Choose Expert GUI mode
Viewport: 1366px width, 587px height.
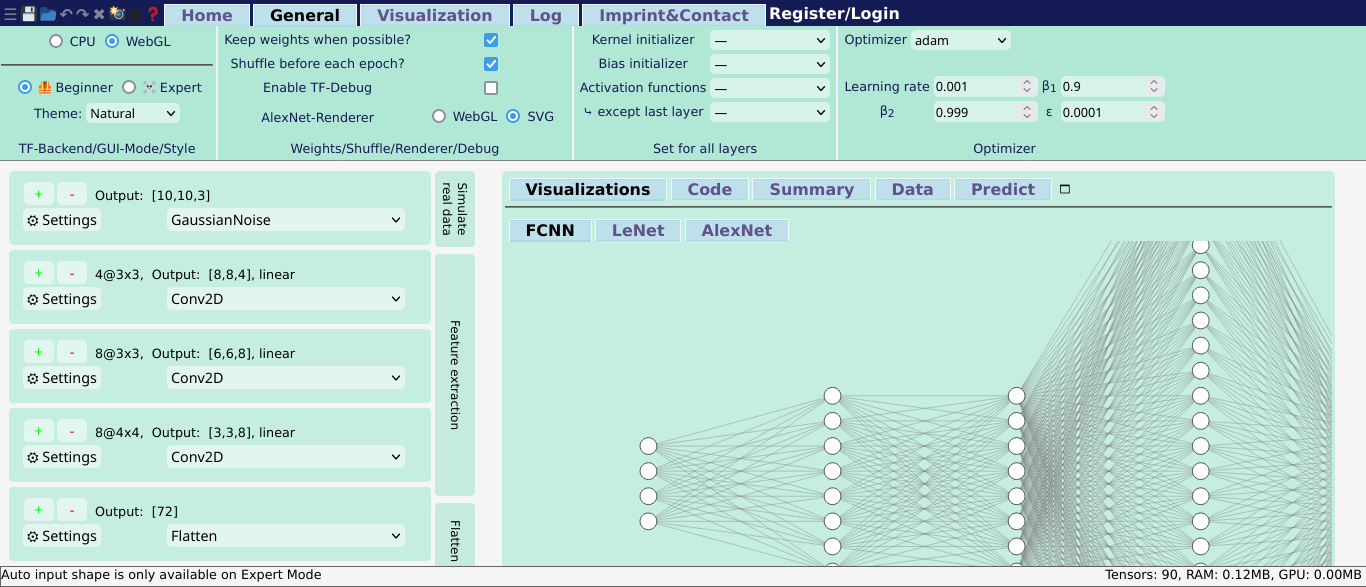coord(129,87)
